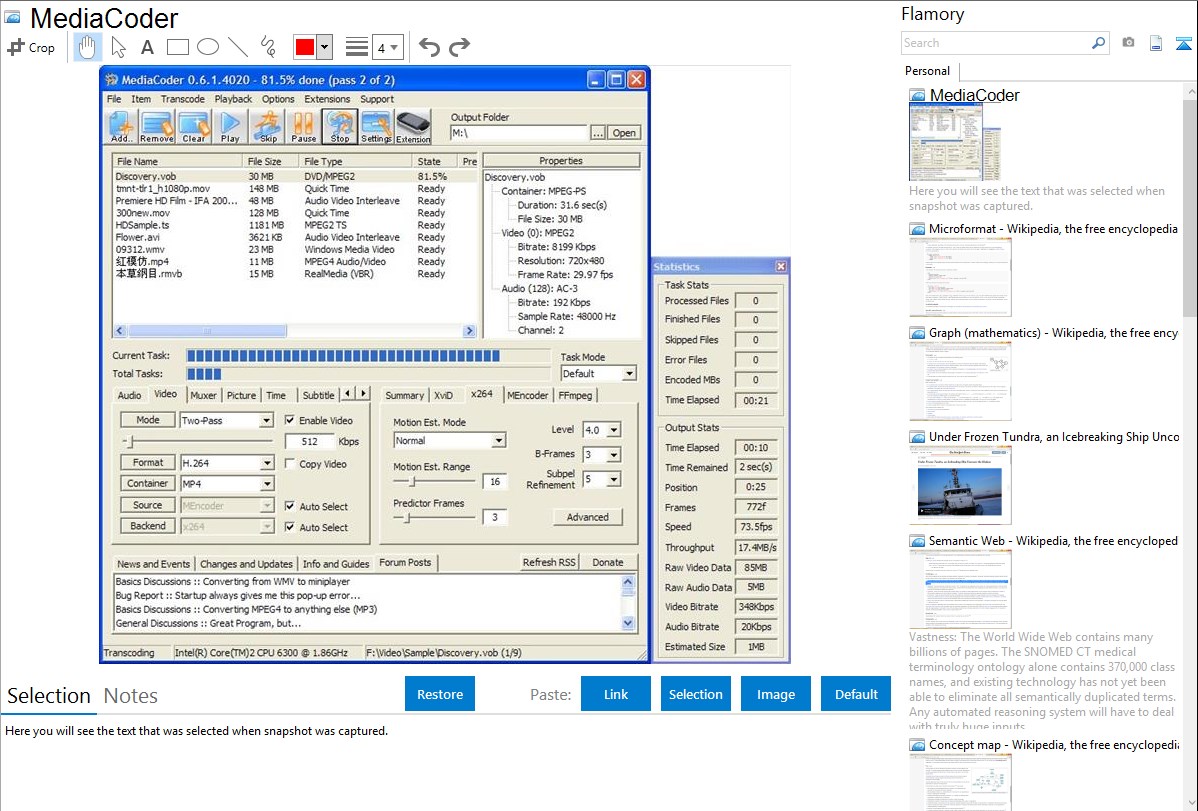This screenshot has width=1198, height=811.
Task: Click the Clear list toolbar icon
Action: tap(193, 127)
